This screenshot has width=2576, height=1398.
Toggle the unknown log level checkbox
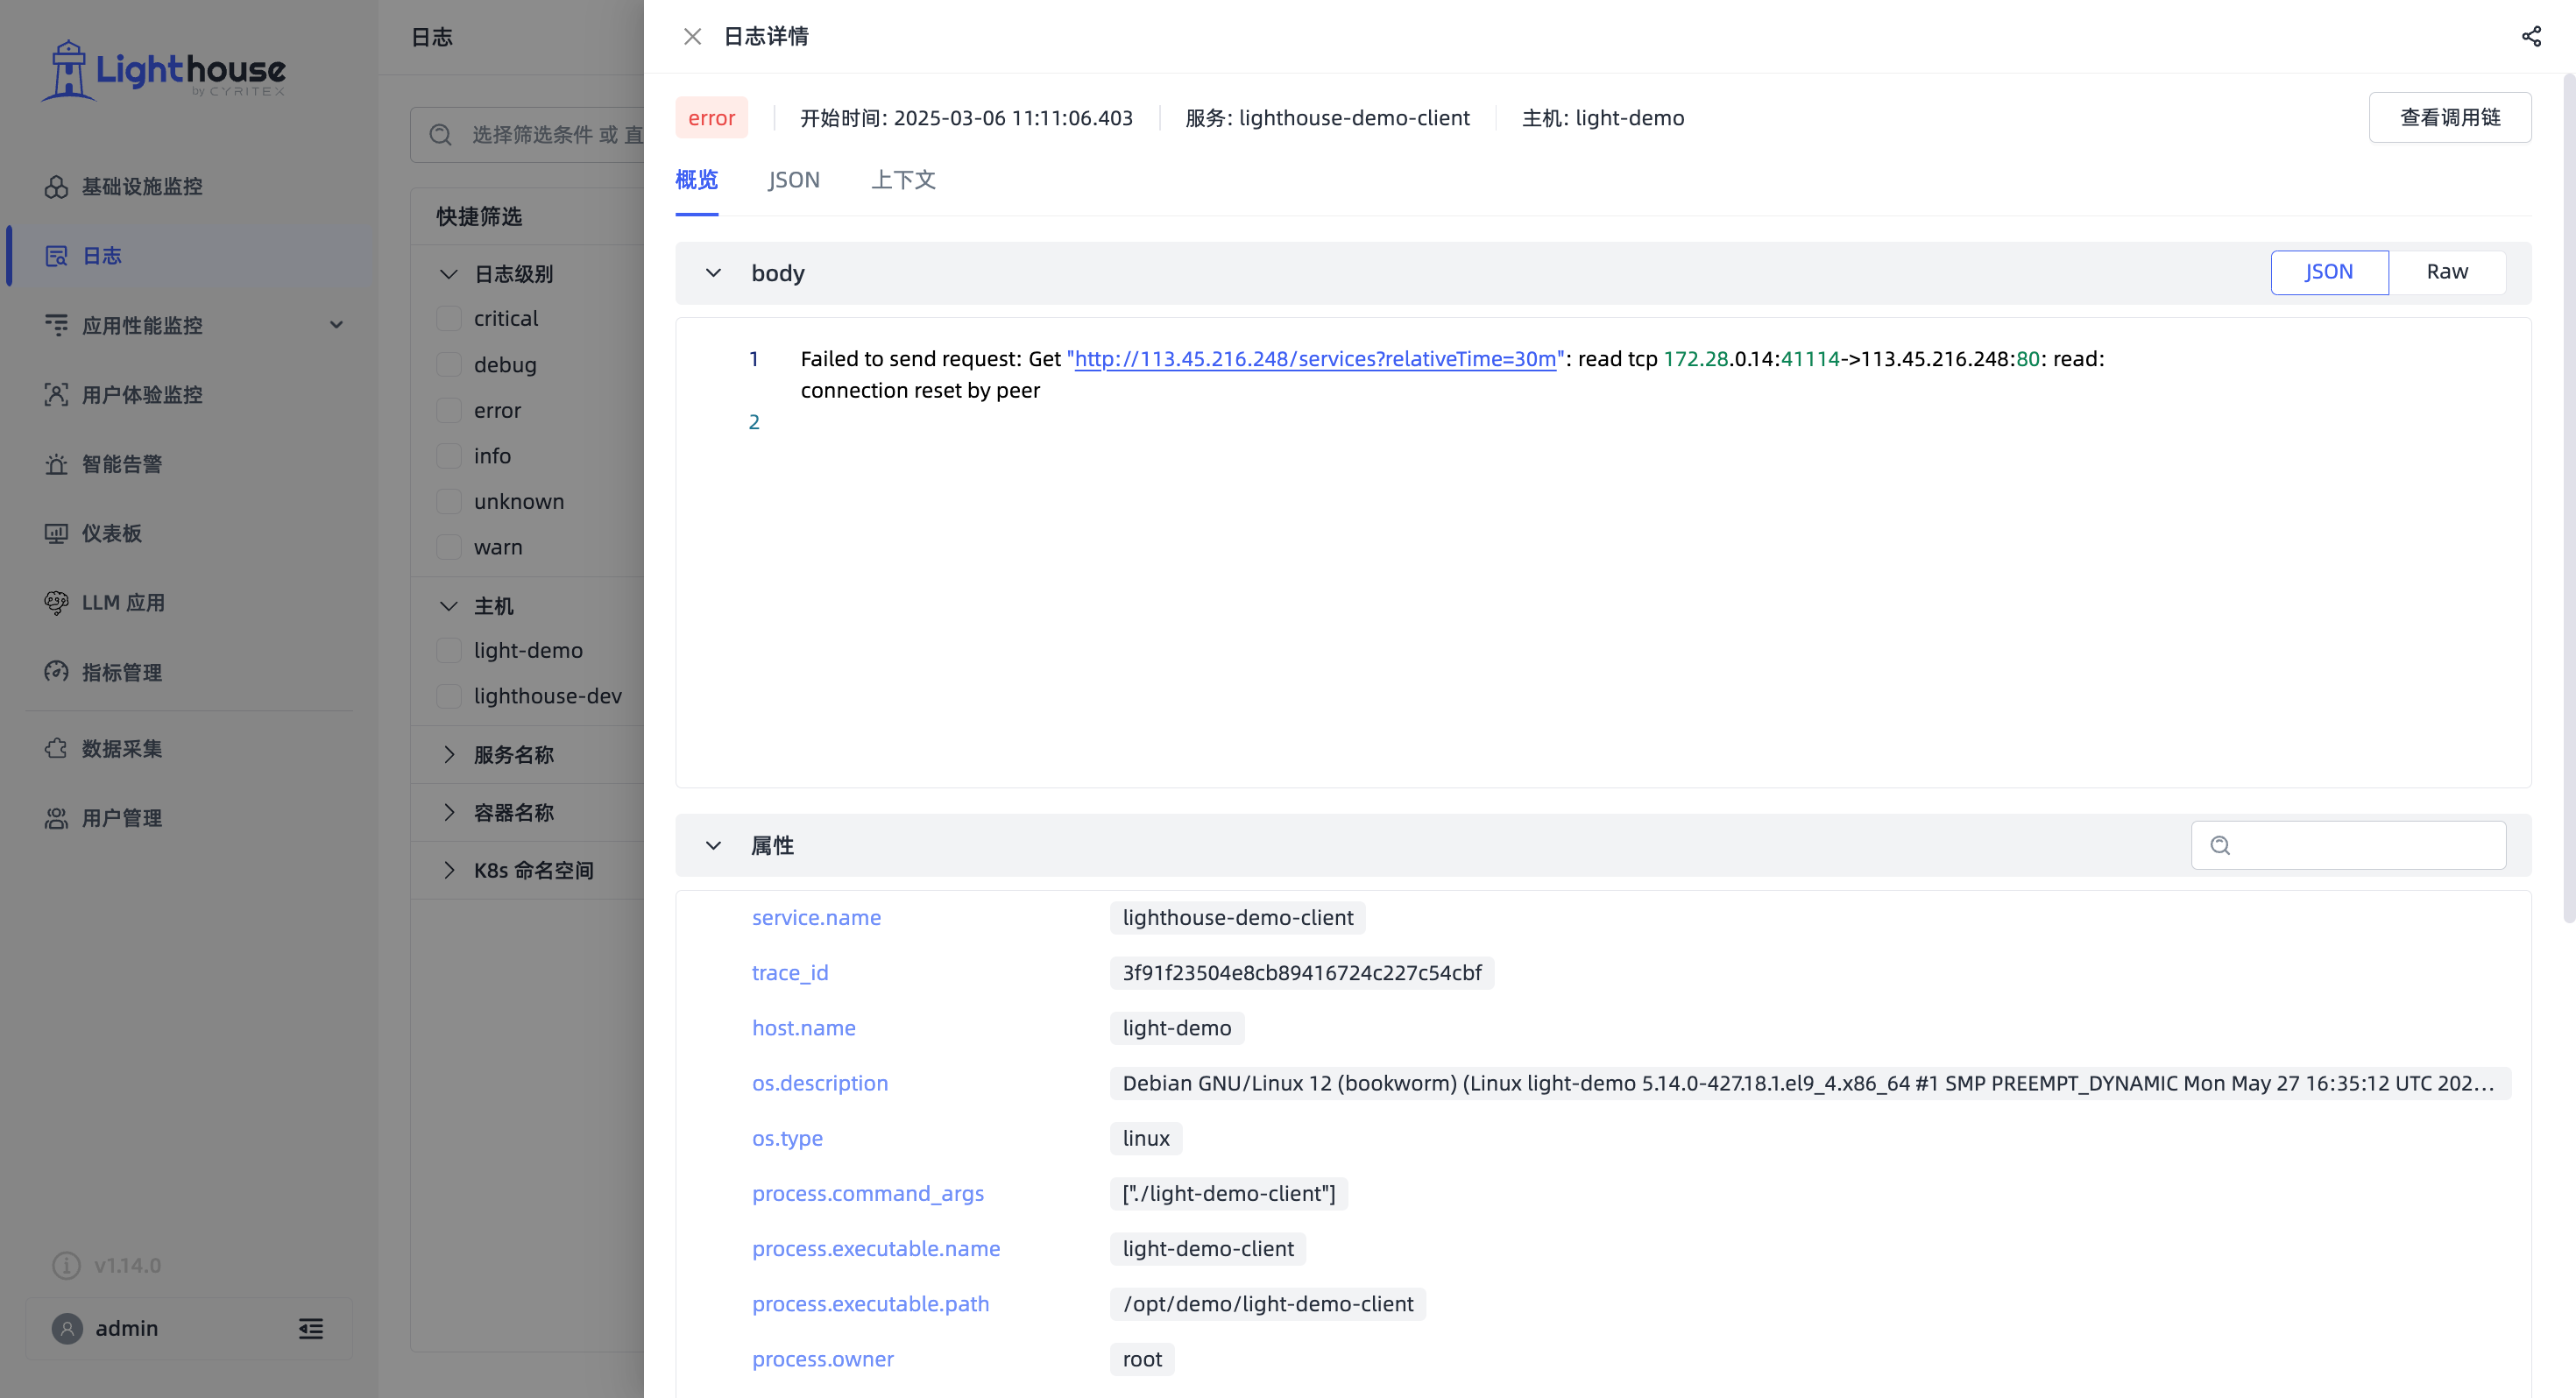(449, 501)
